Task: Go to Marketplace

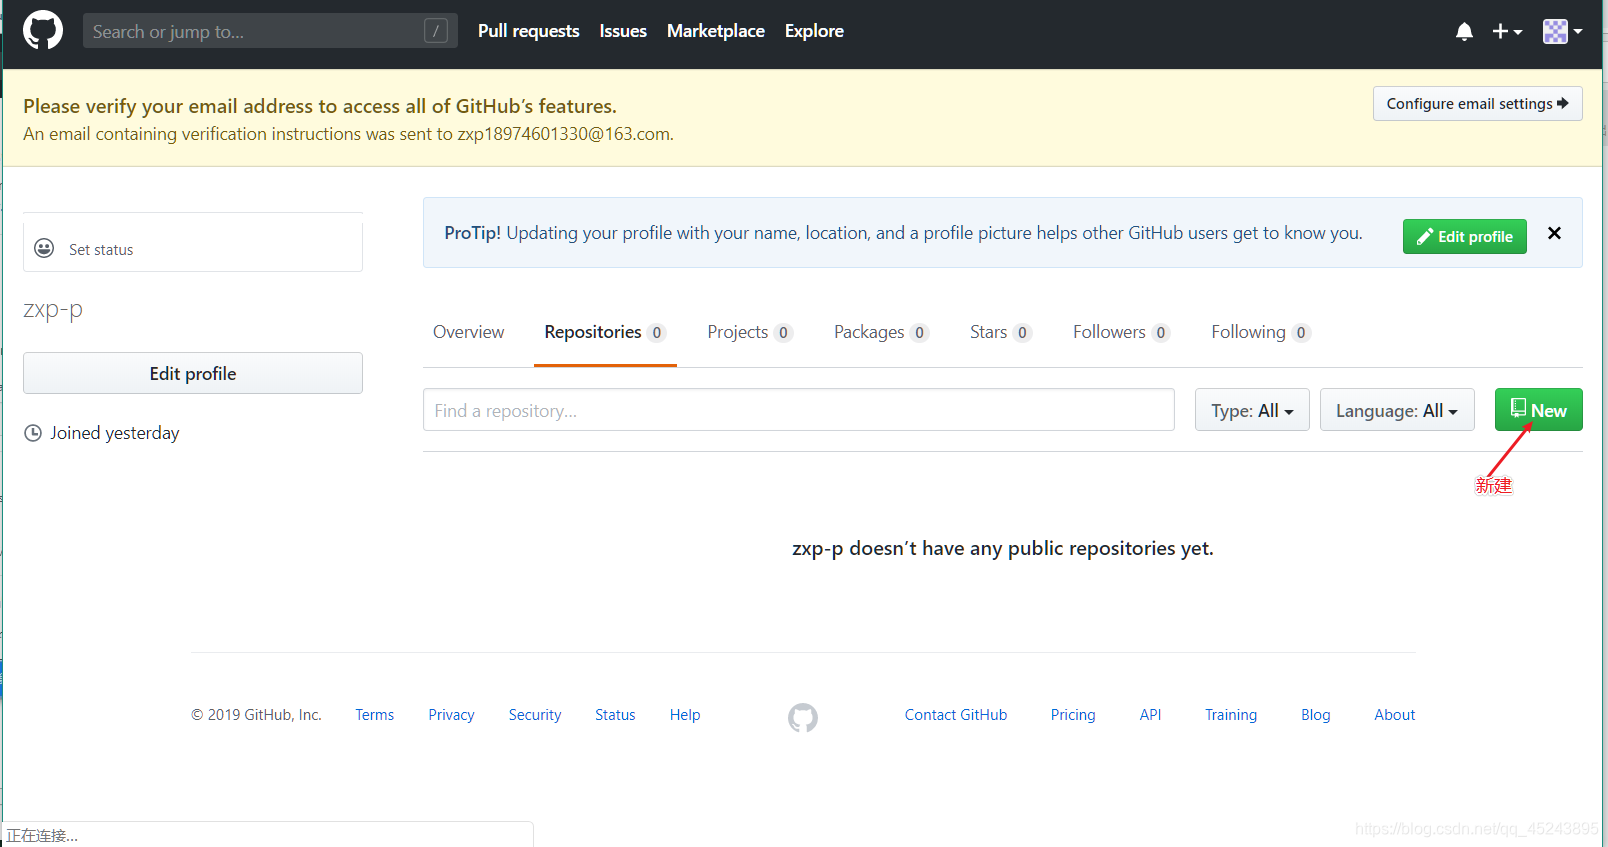Action: 716,31
